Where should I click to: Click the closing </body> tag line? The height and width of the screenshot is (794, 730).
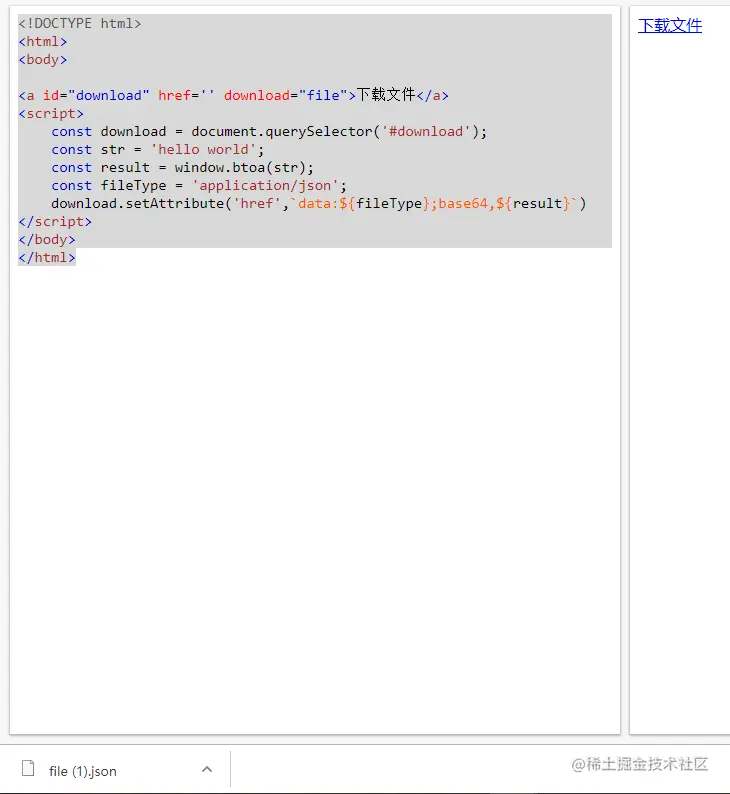(x=47, y=240)
